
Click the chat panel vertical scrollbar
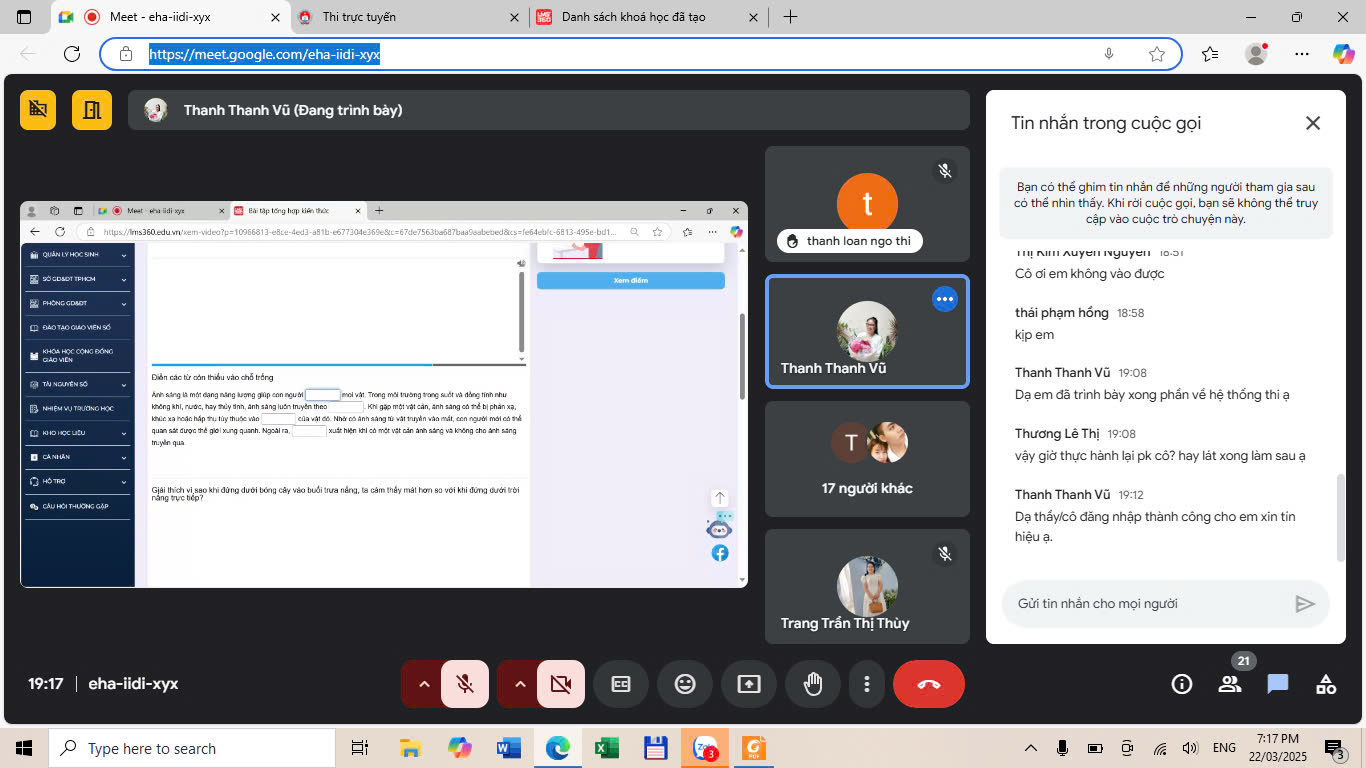click(1341, 517)
